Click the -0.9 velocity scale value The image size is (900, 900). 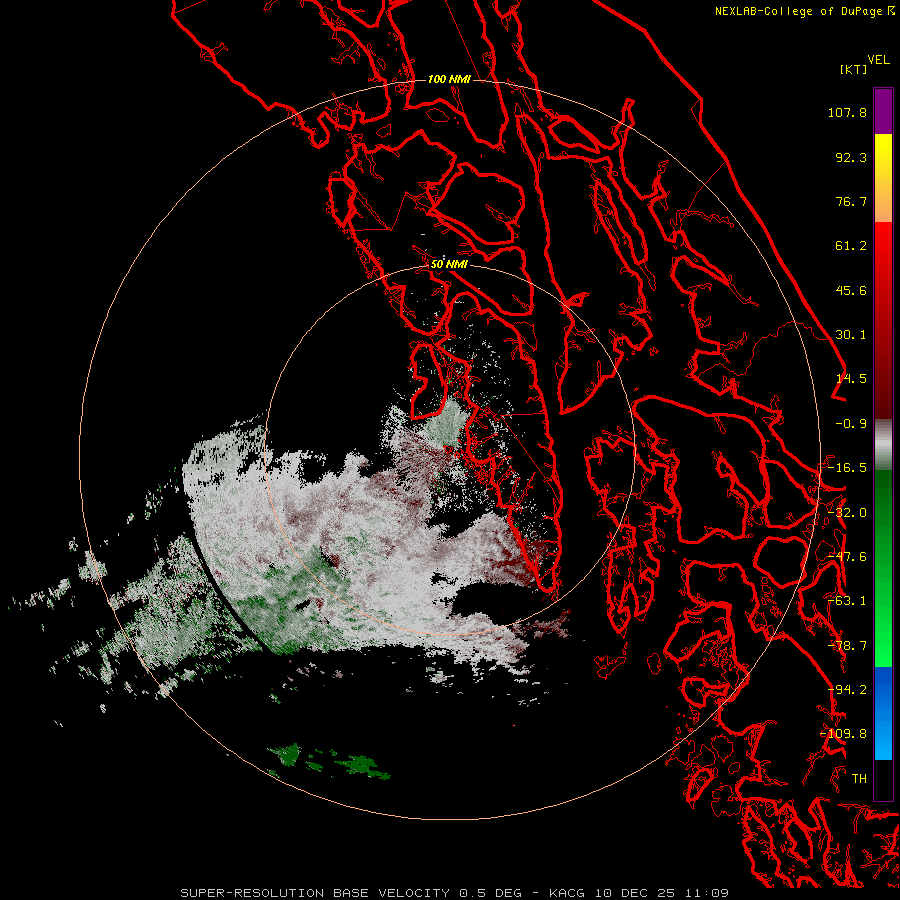pos(851,424)
